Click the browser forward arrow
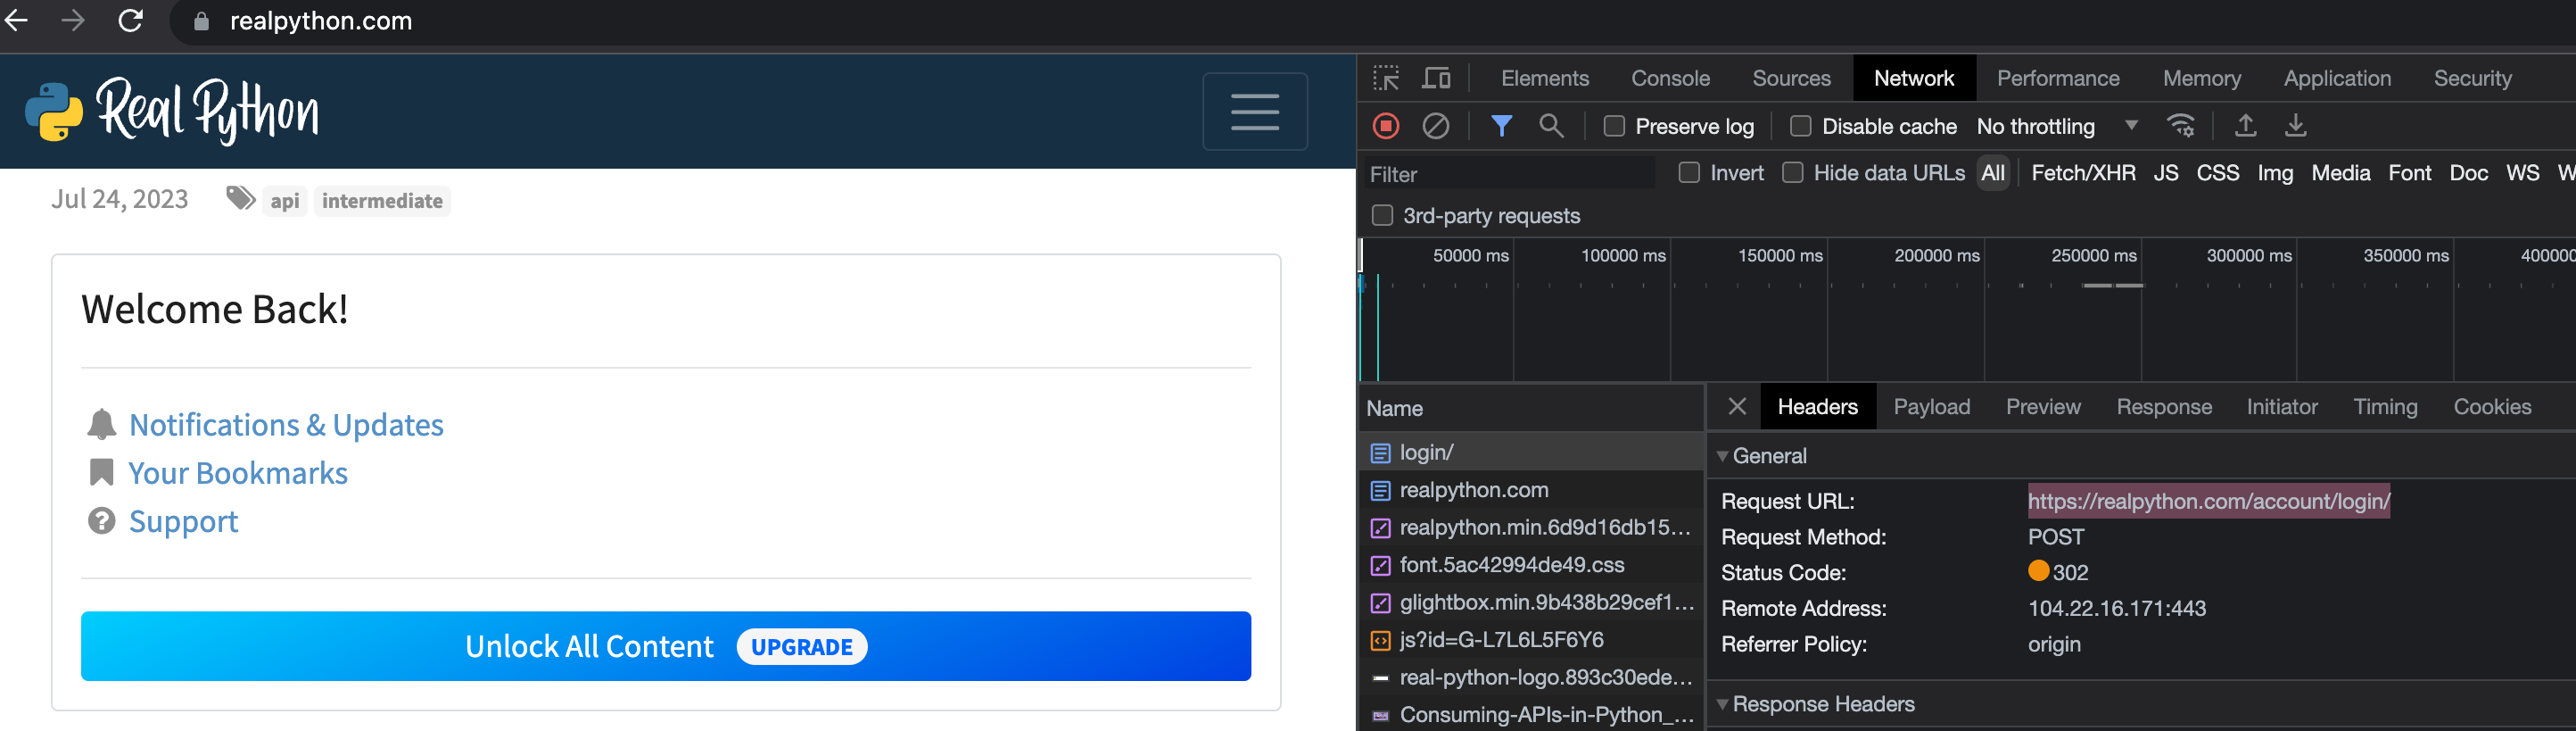This screenshot has height=731, width=2576. pyautogui.click(x=72, y=20)
